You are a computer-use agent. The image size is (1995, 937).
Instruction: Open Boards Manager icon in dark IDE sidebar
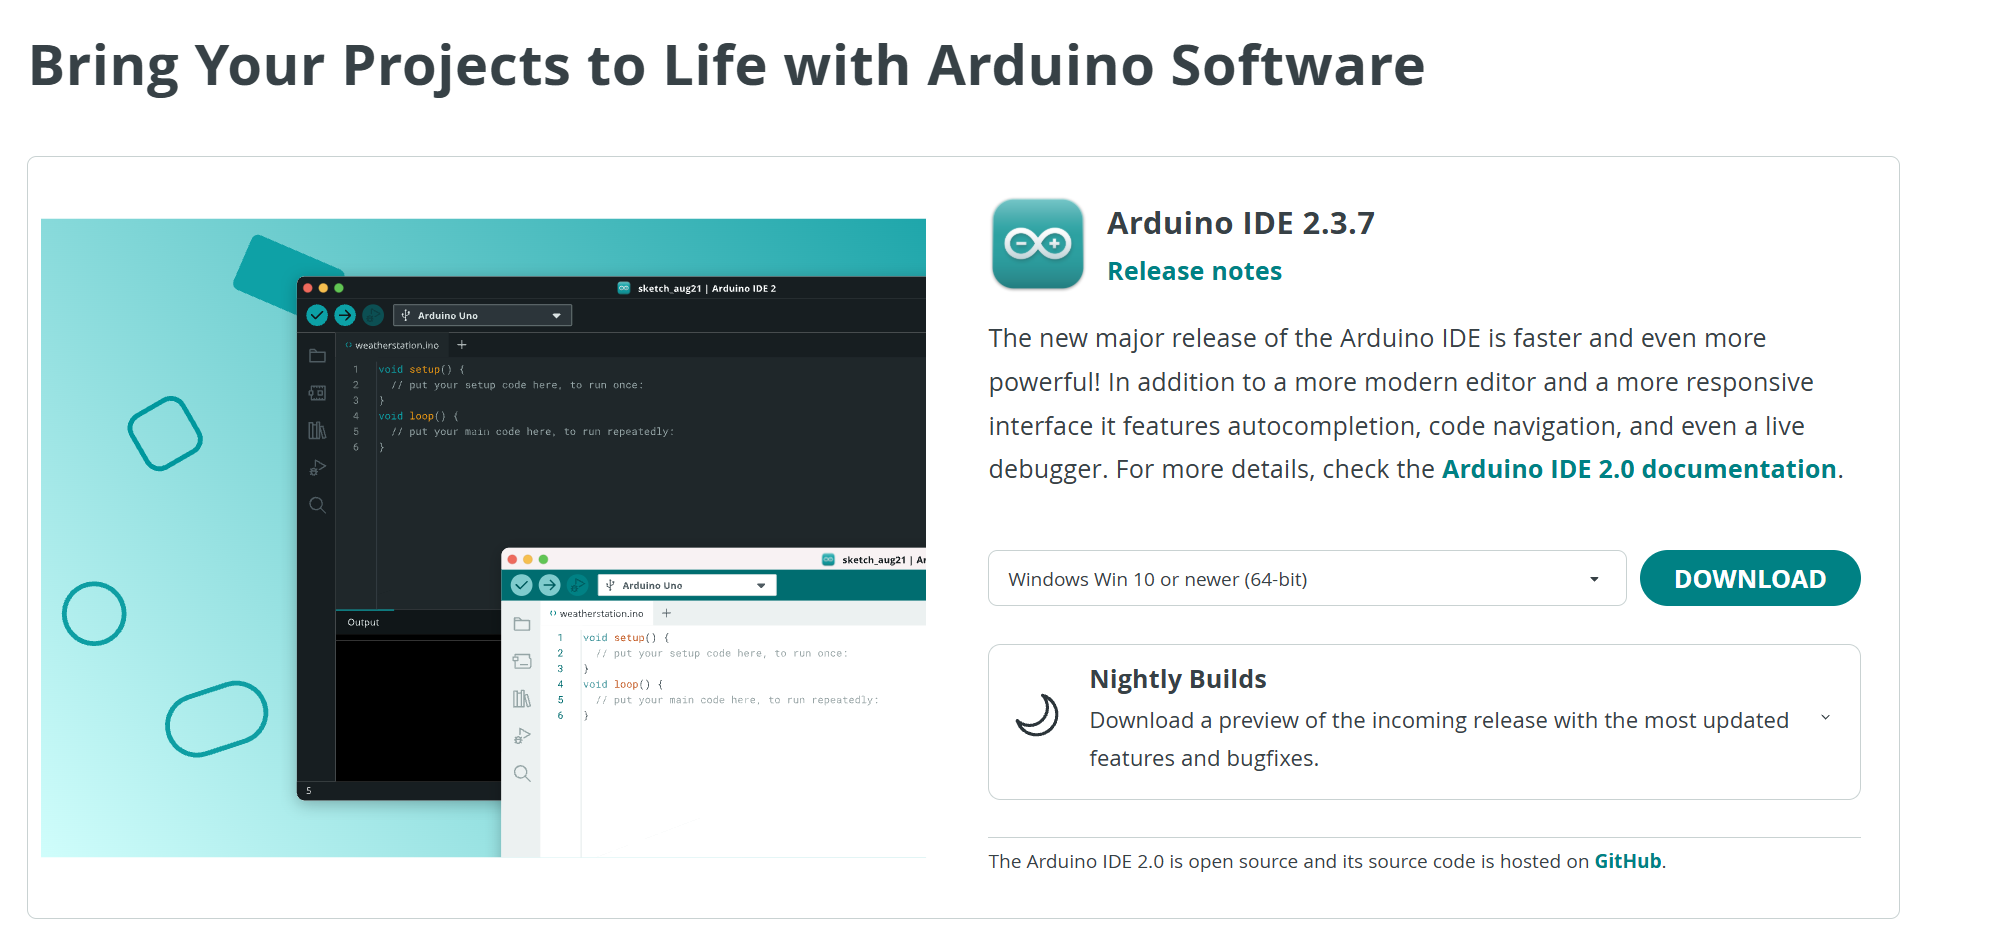tap(317, 393)
